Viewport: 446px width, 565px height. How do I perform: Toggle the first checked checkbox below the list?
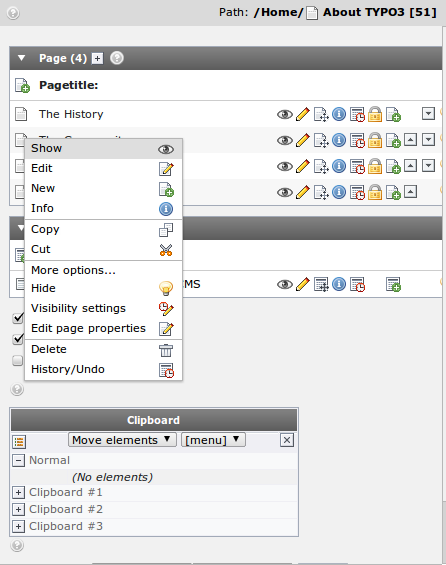(18, 318)
